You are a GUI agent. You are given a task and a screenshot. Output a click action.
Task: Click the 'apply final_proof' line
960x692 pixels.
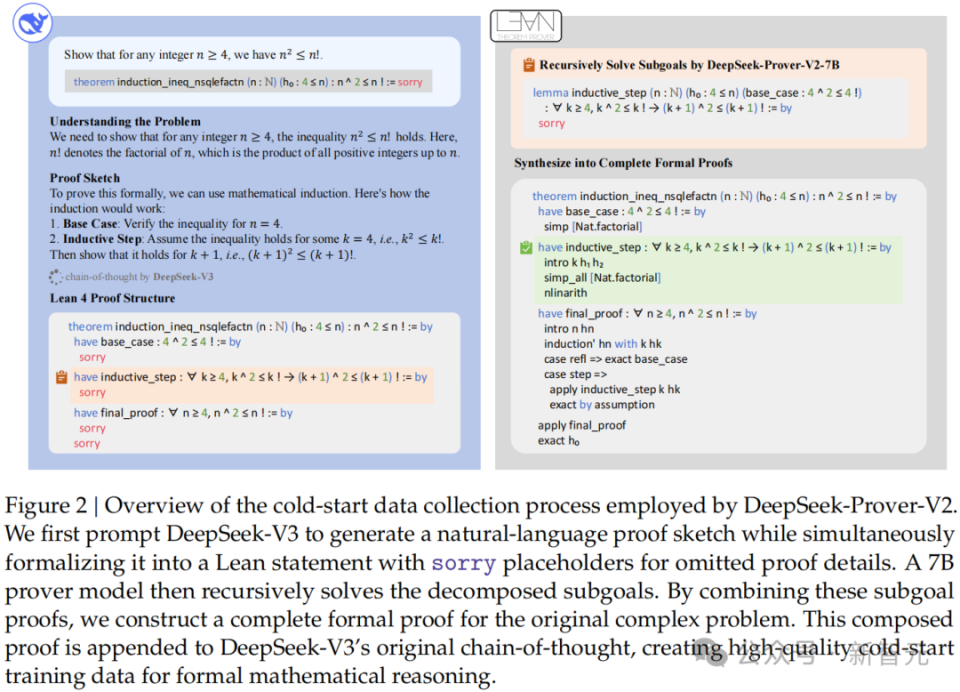[x=582, y=425]
